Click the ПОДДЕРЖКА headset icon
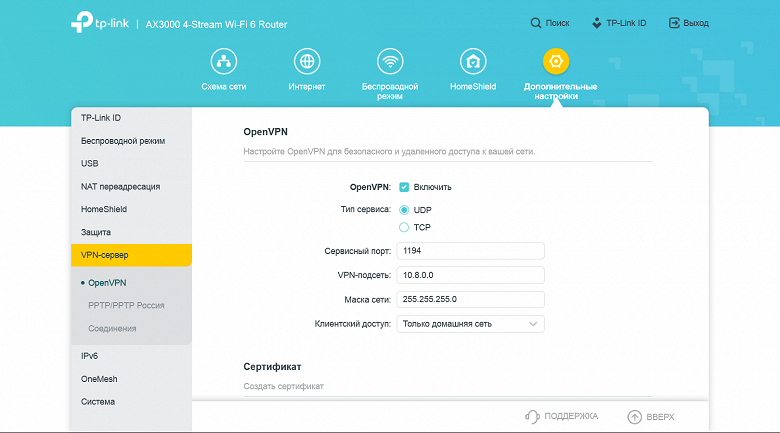 (x=532, y=417)
